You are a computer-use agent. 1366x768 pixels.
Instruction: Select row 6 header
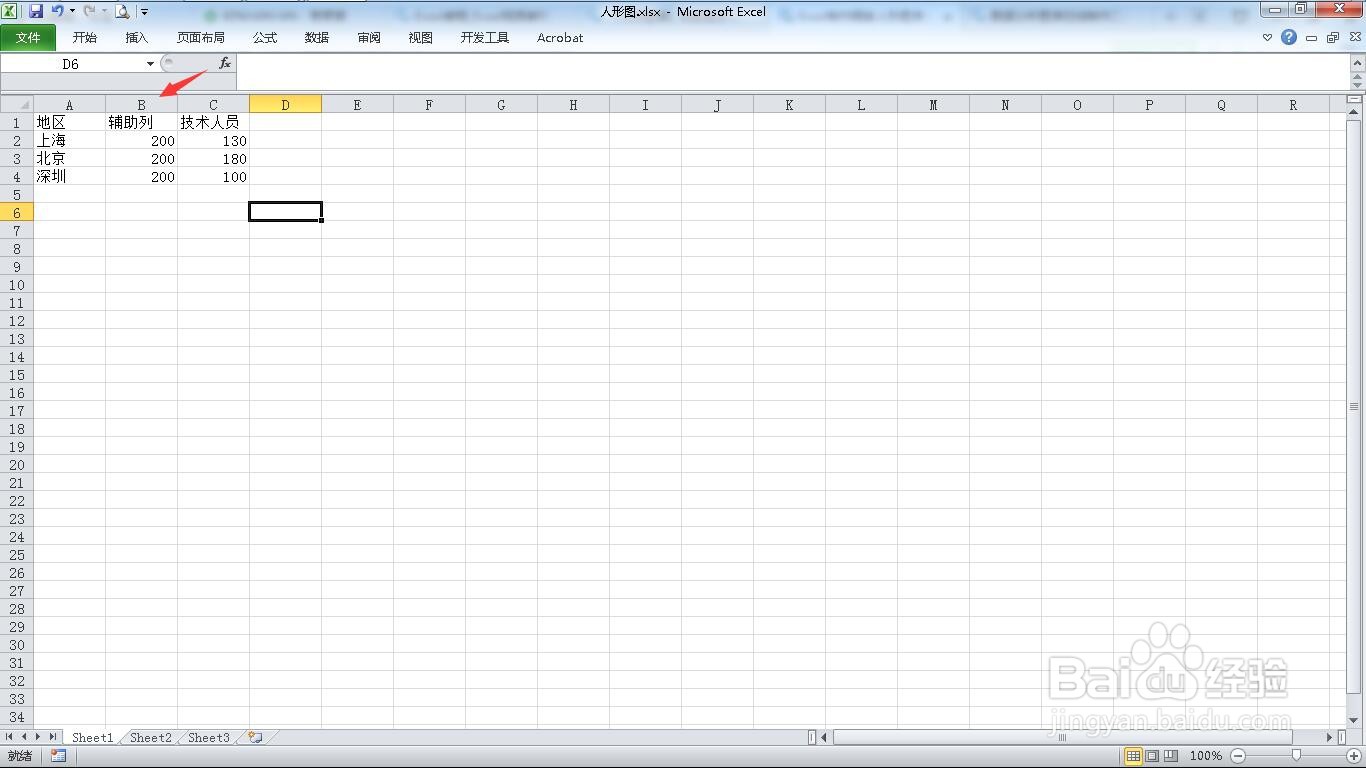[17, 212]
